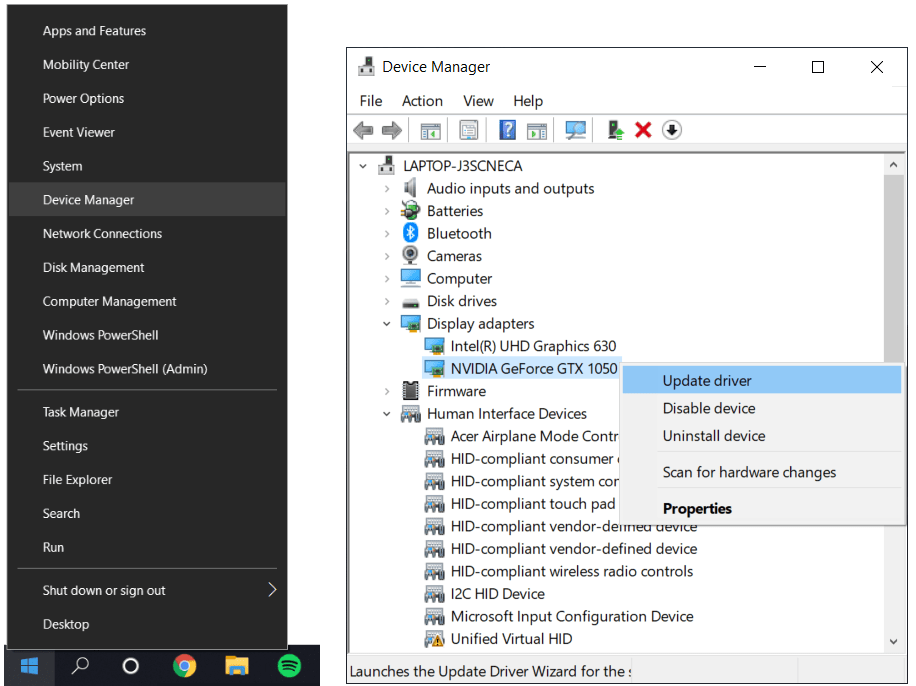Click the Properties sheet toolbar icon

pos(469,130)
